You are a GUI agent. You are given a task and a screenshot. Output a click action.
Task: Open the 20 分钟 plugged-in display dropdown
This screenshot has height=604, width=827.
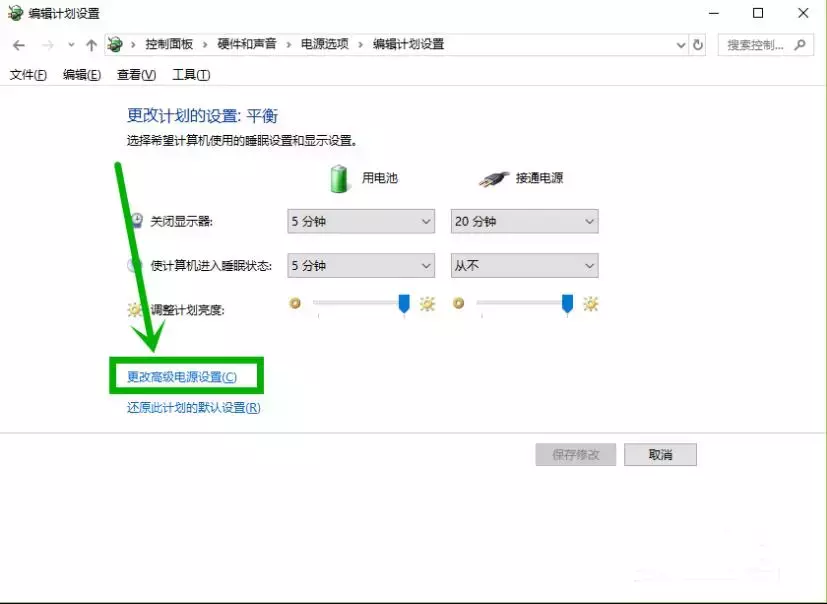click(x=524, y=220)
